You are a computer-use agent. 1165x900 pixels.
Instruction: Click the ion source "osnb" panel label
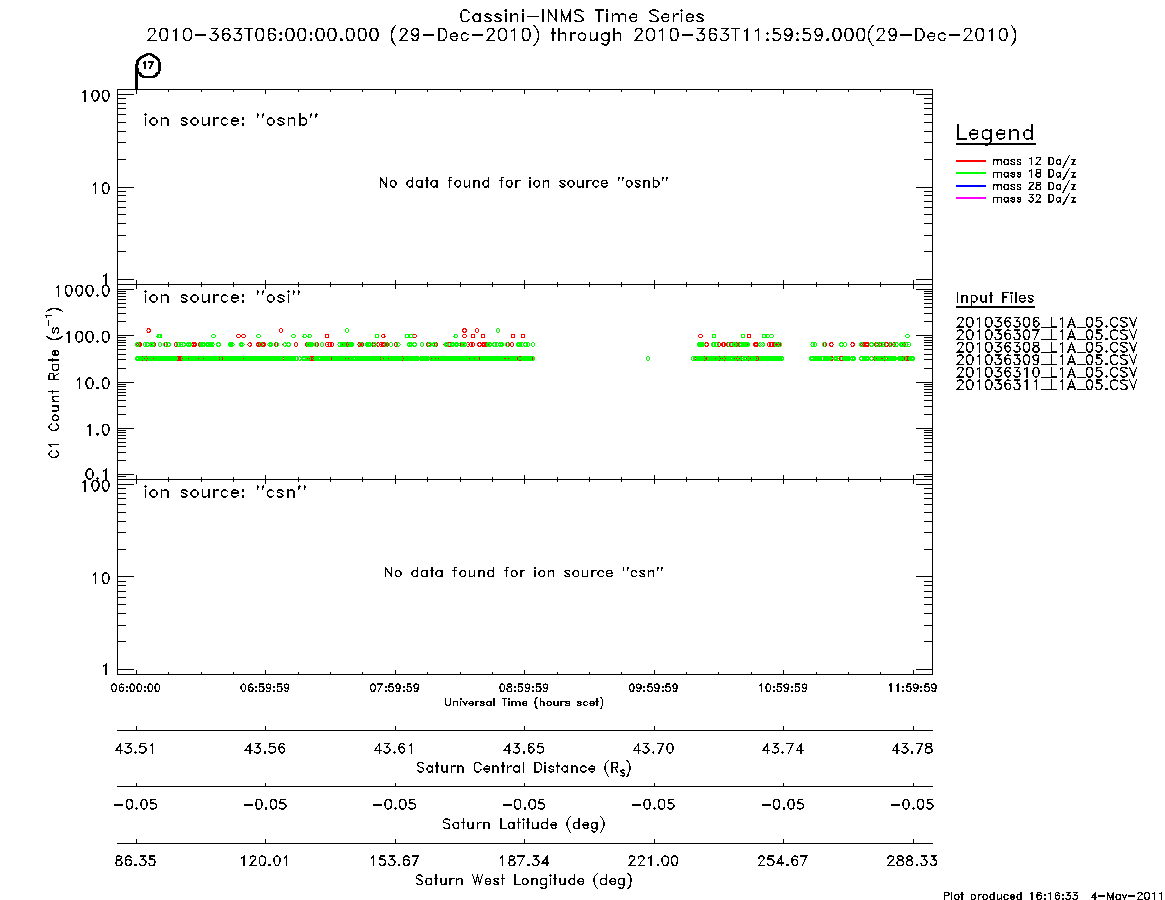tap(231, 120)
